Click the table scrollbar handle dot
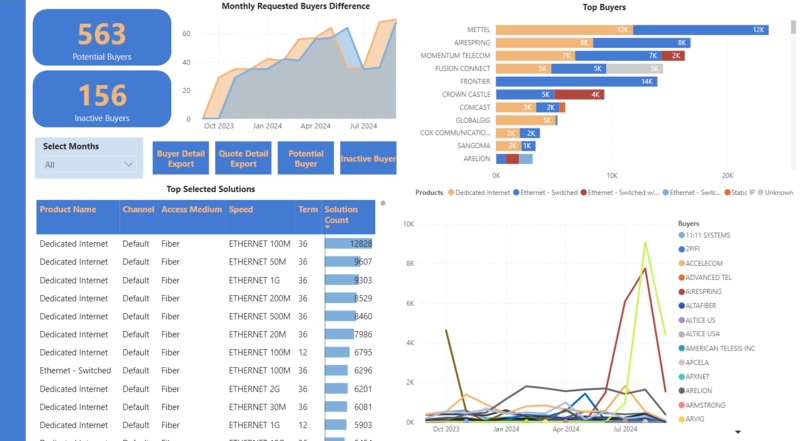Viewport: 800px width, 441px height. 383,203
